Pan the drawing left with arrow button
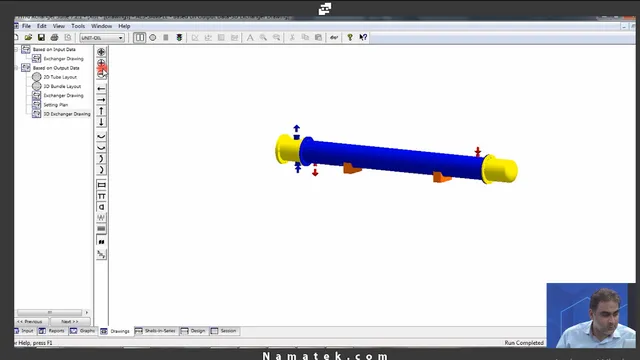640x360 pixels. pos(101,89)
